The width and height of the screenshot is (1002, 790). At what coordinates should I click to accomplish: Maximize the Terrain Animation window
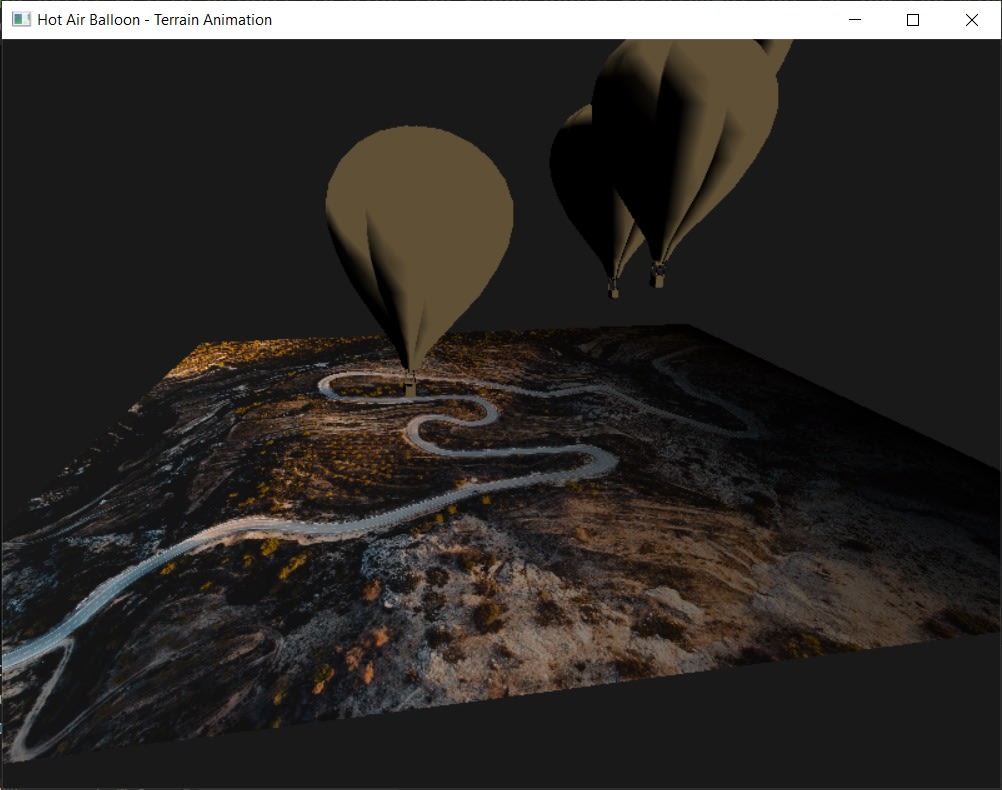[913, 20]
